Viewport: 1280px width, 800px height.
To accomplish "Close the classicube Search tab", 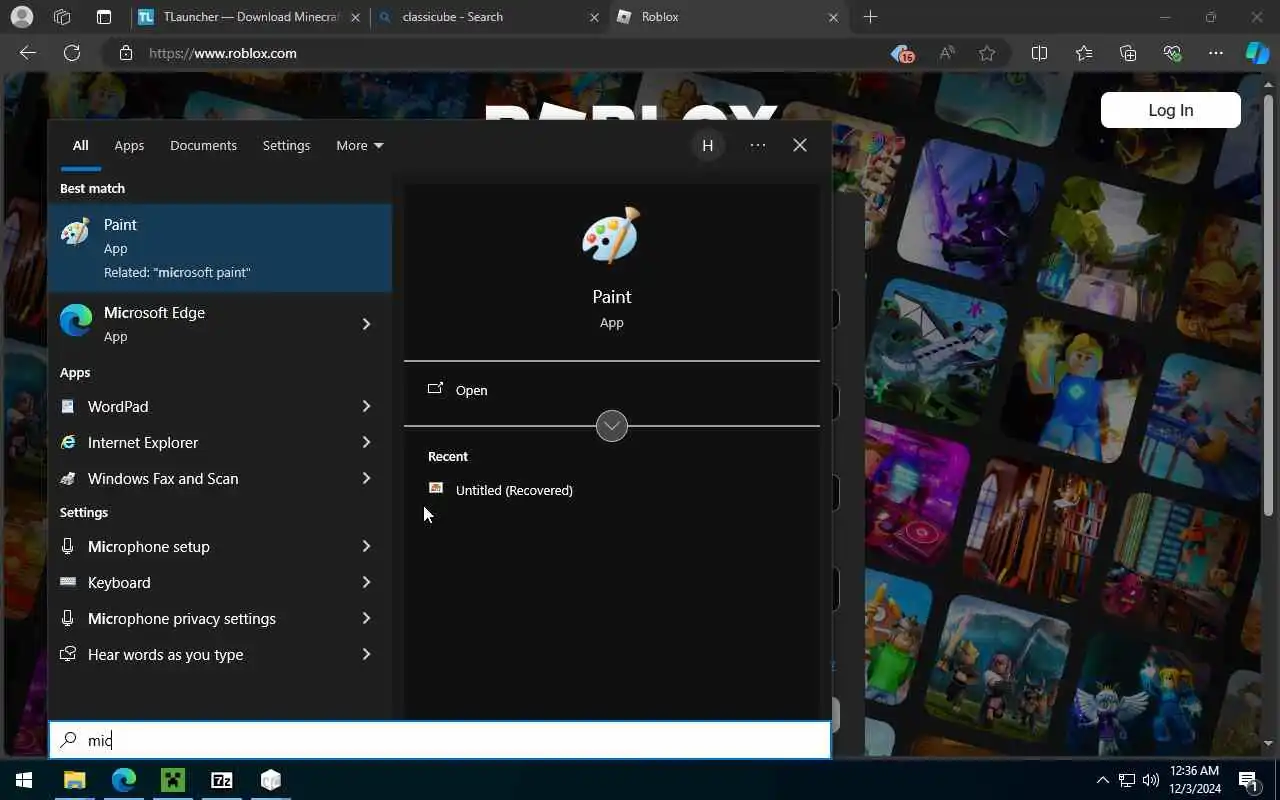I will coord(595,17).
